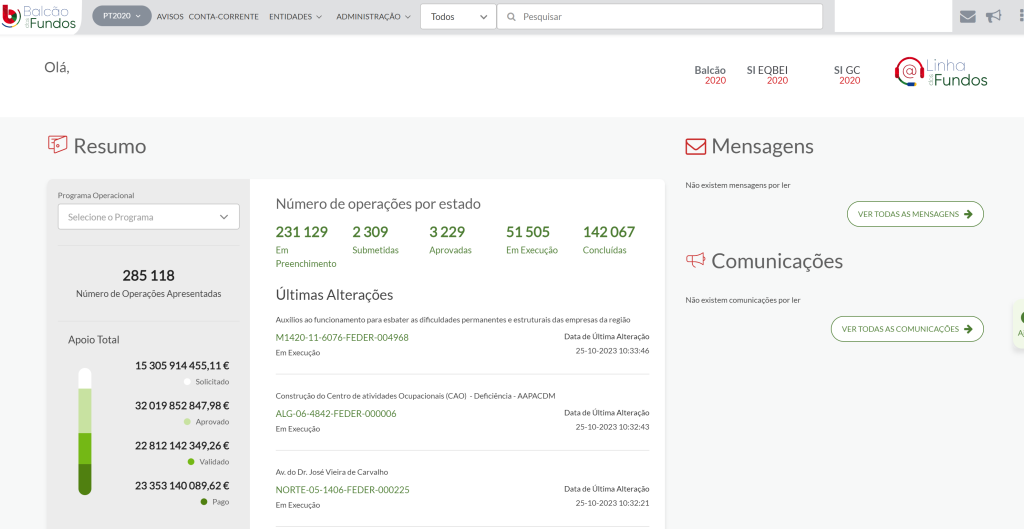Focus the Pesquisar search field
This screenshot has height=529, width=1024.
(660, 17)
